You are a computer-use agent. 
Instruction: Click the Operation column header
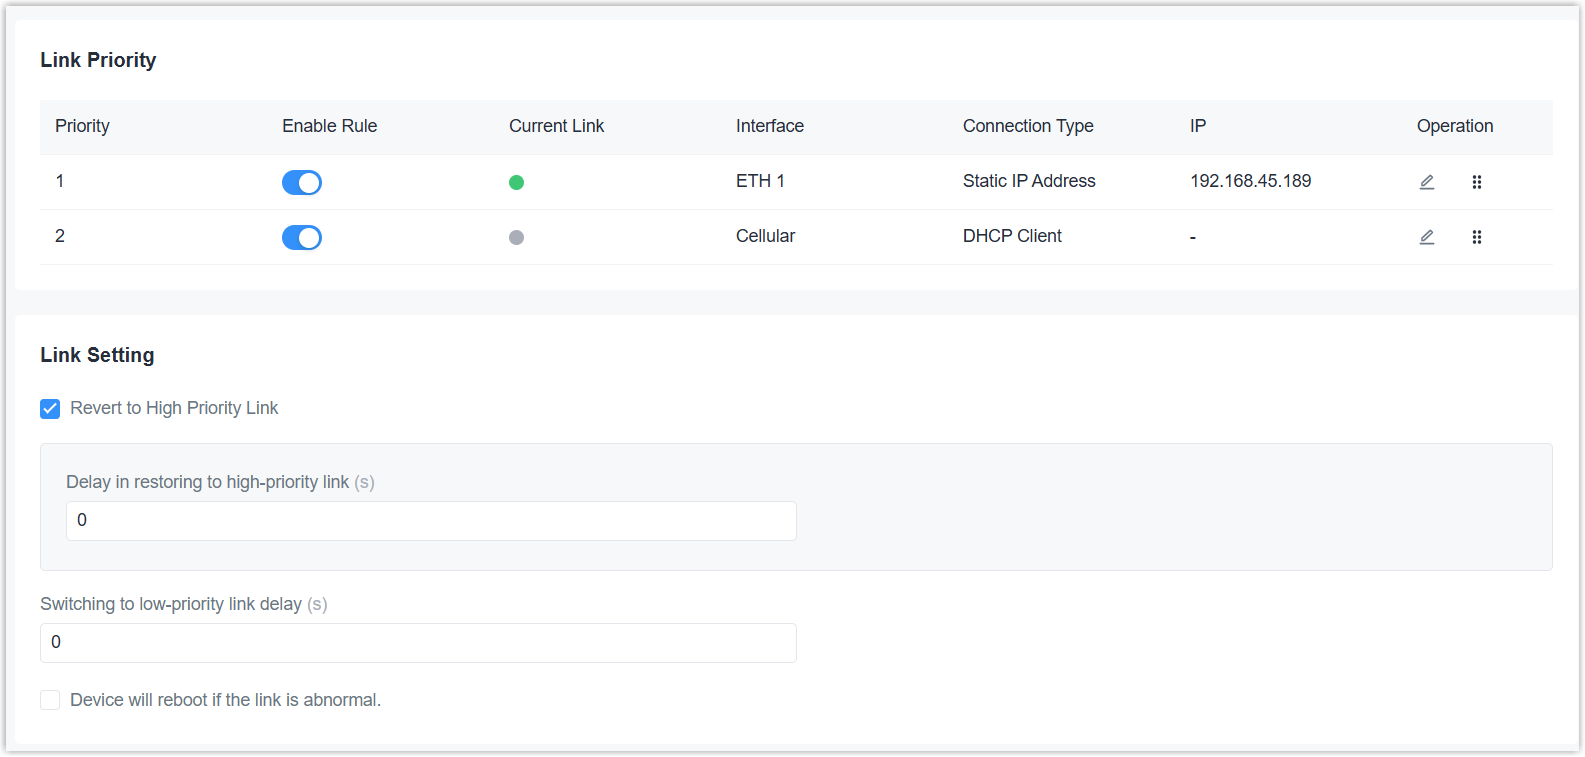coord(1454,126)
